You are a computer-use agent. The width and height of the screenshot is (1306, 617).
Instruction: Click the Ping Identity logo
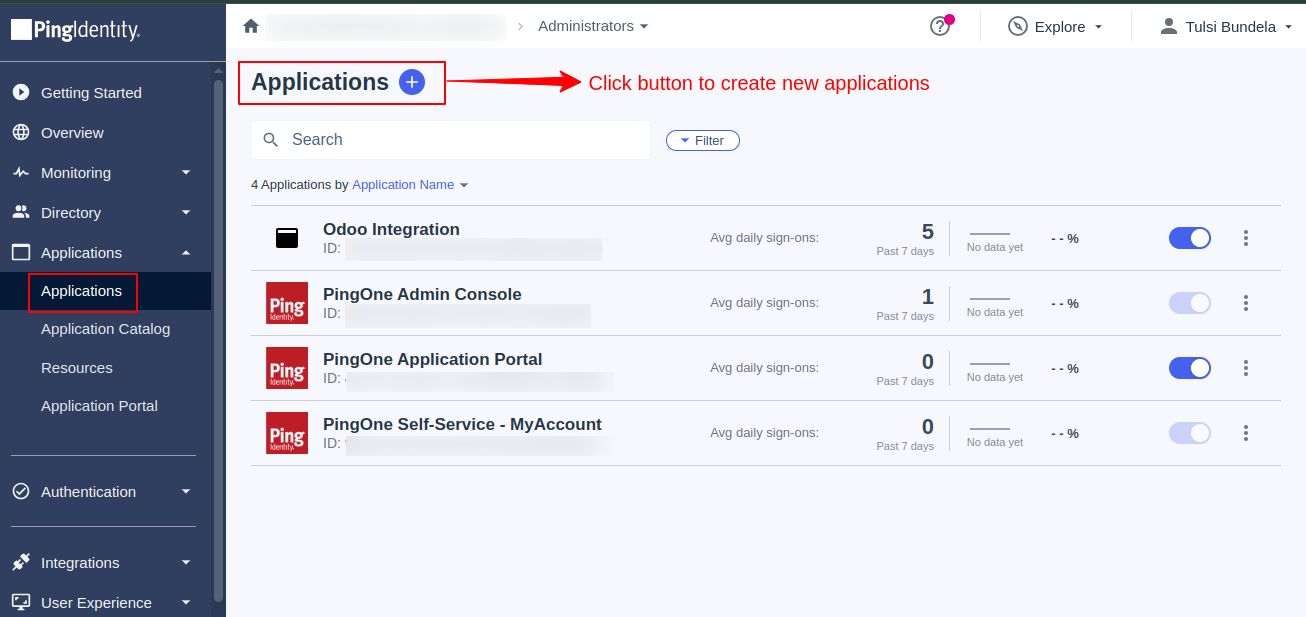coord(76,29)
